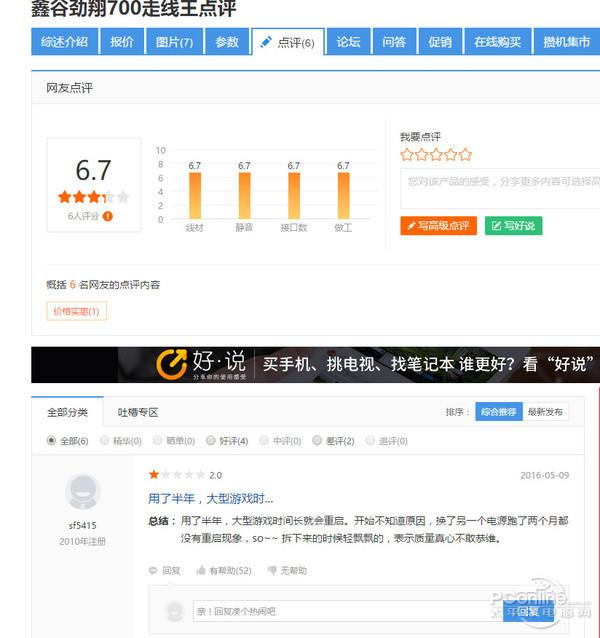
Task: Open the 促销 tab
Action: click(x=440, y=41)
